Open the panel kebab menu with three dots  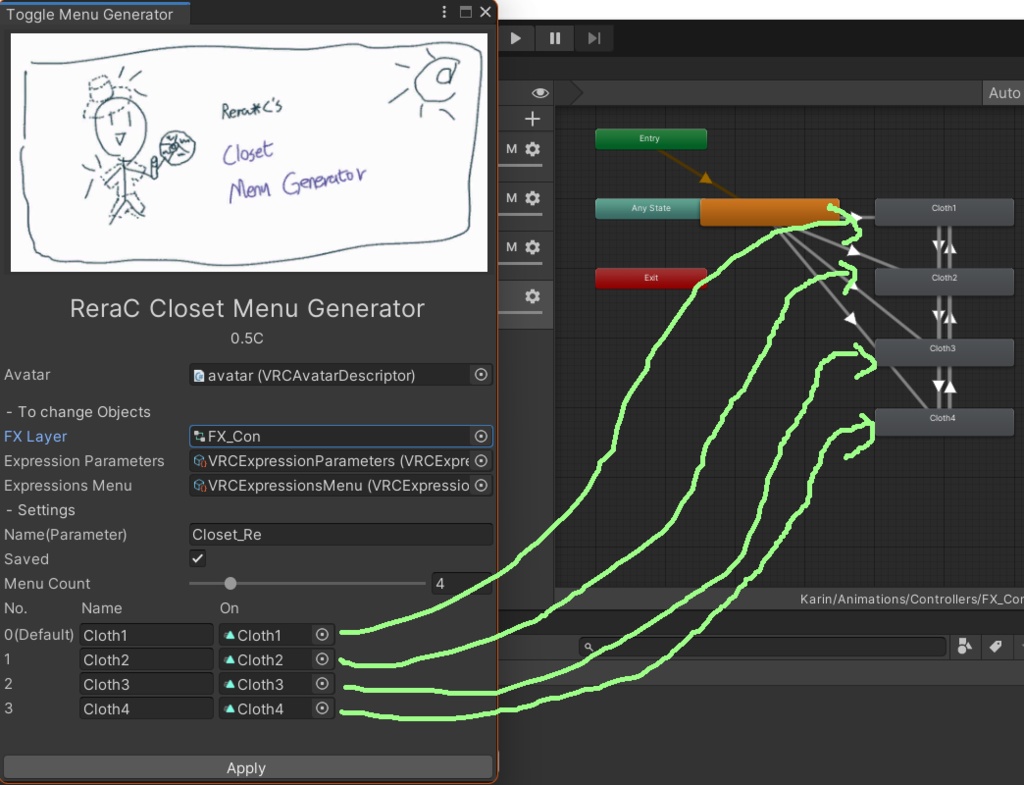coord(443,12)
